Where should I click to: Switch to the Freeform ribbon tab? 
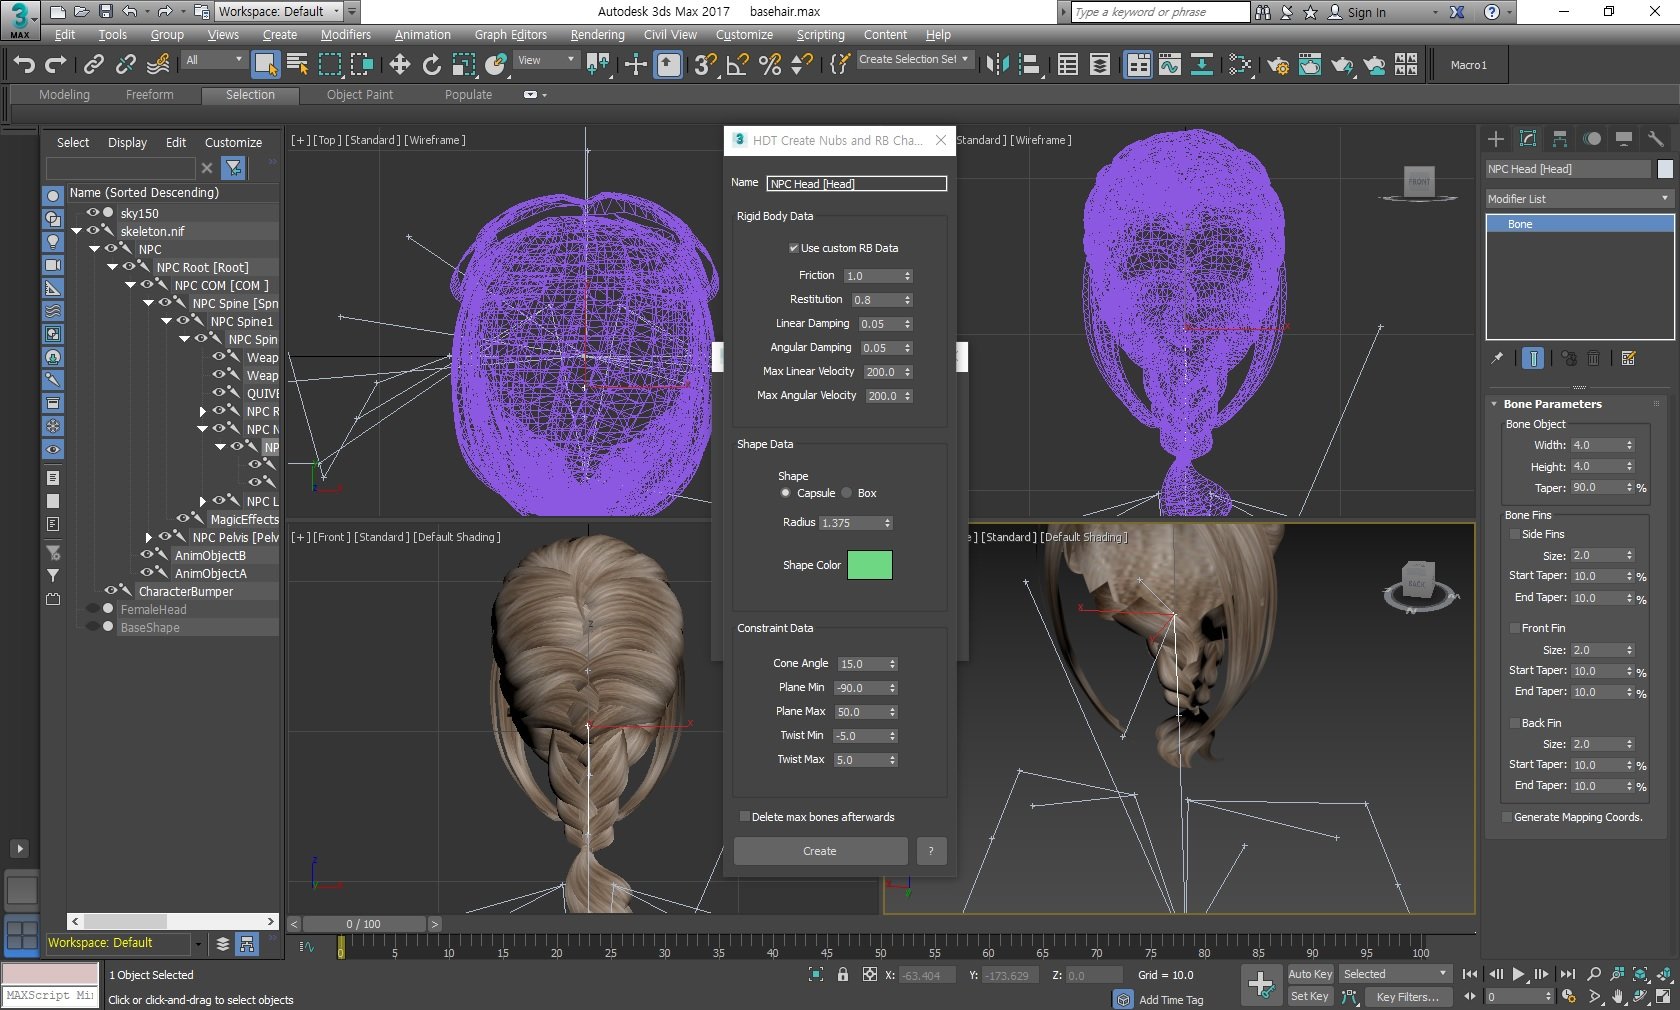tap(150, 95)
